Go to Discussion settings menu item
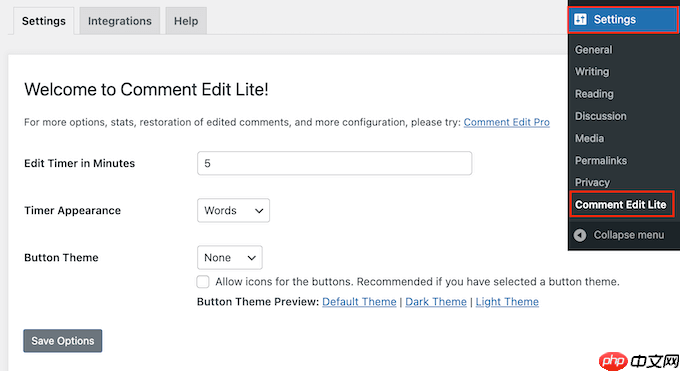This screenshot has width=680, height=371. point(601,116)
